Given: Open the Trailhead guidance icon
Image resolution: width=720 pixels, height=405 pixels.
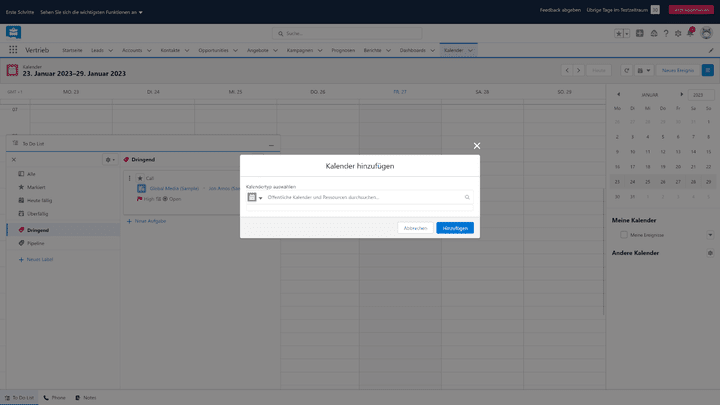Looking at the screenshot, I should pyautogui.click(x=653, y=34).
